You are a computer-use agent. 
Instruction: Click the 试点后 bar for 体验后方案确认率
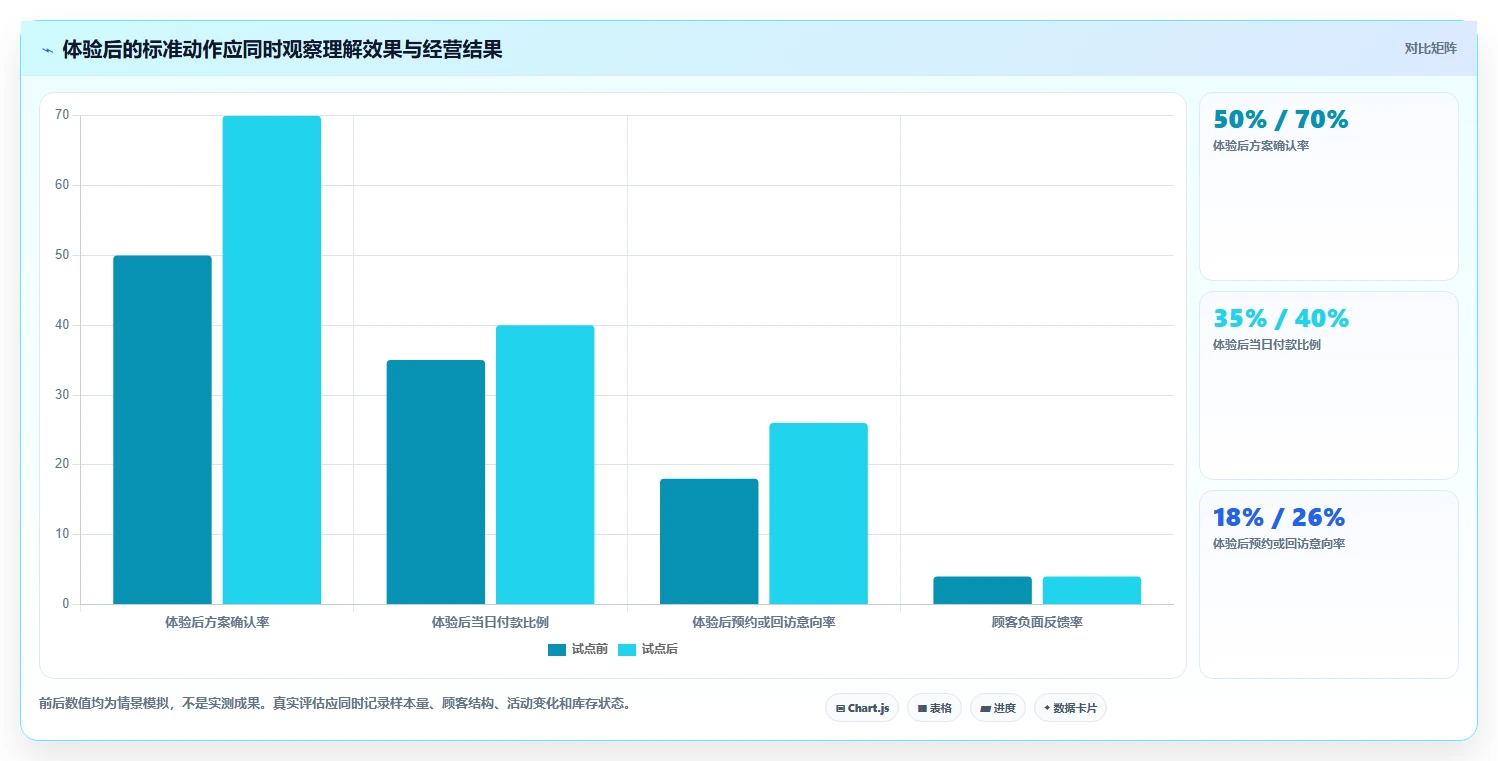272,360
